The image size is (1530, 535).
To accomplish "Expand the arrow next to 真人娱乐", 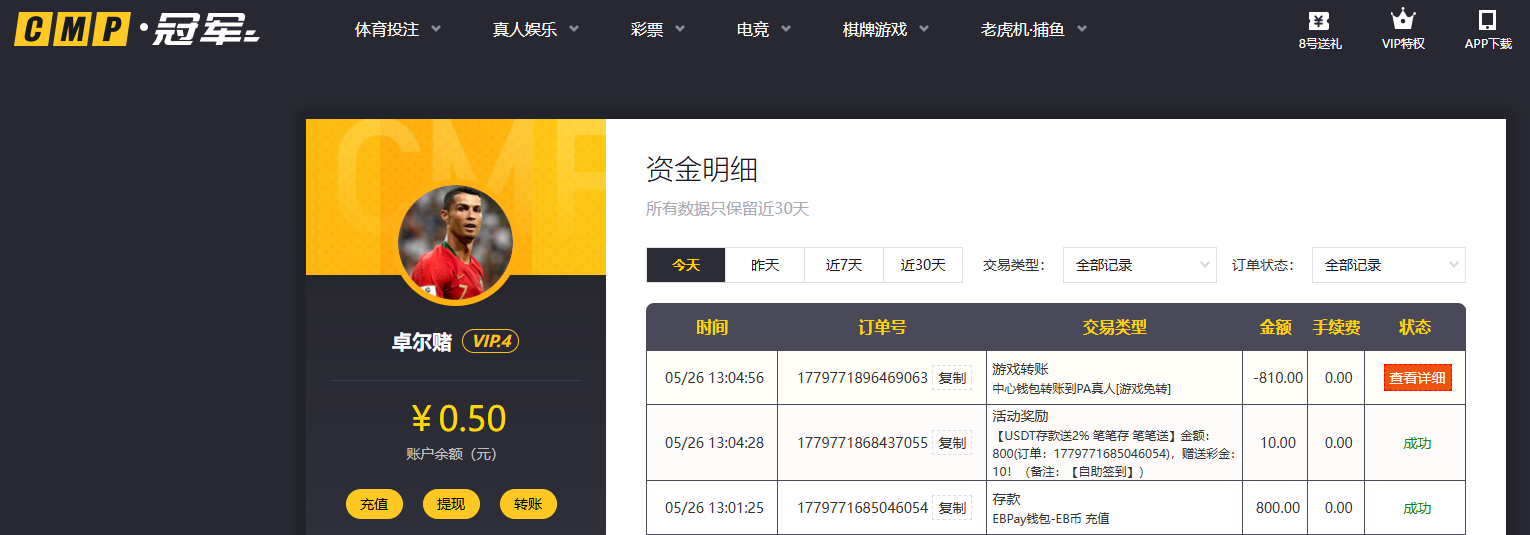I will tap(574, 29).
